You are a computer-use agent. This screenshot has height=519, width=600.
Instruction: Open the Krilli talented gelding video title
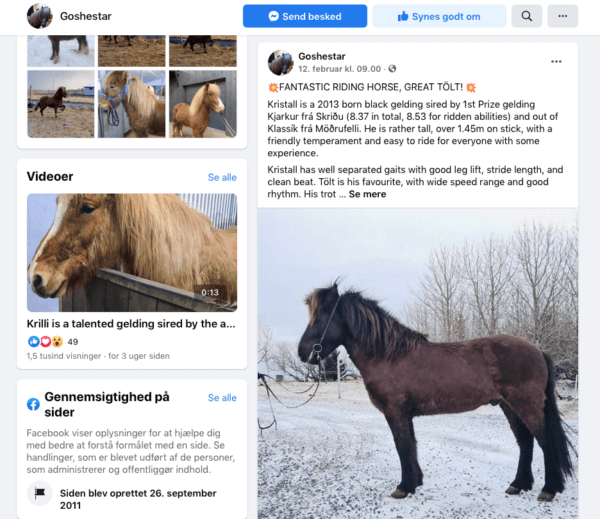(x=131, y=324)
